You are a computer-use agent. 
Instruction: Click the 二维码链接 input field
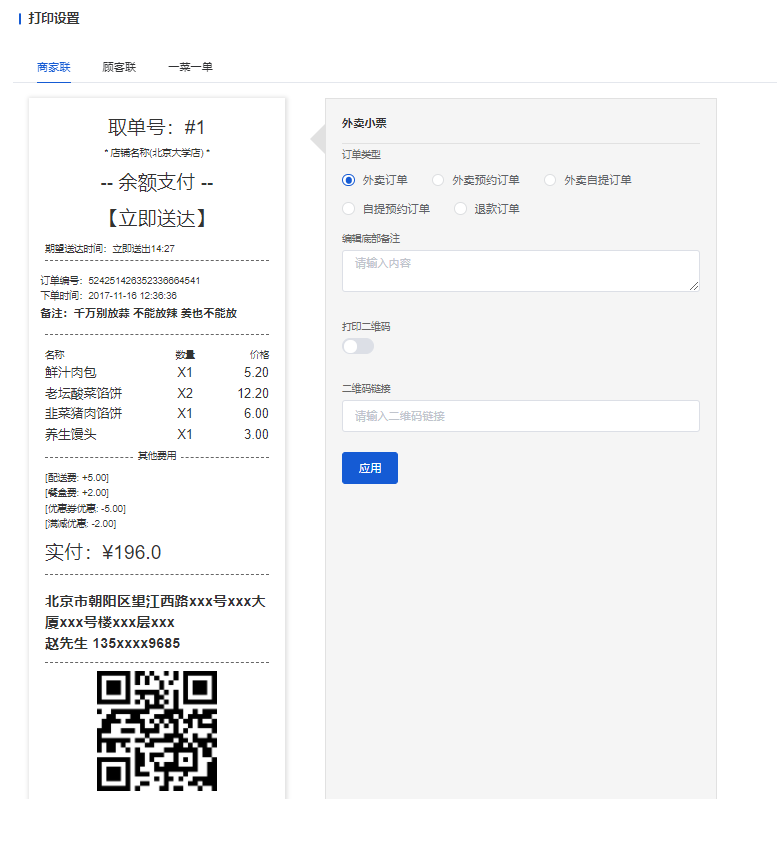pos(521,416)
